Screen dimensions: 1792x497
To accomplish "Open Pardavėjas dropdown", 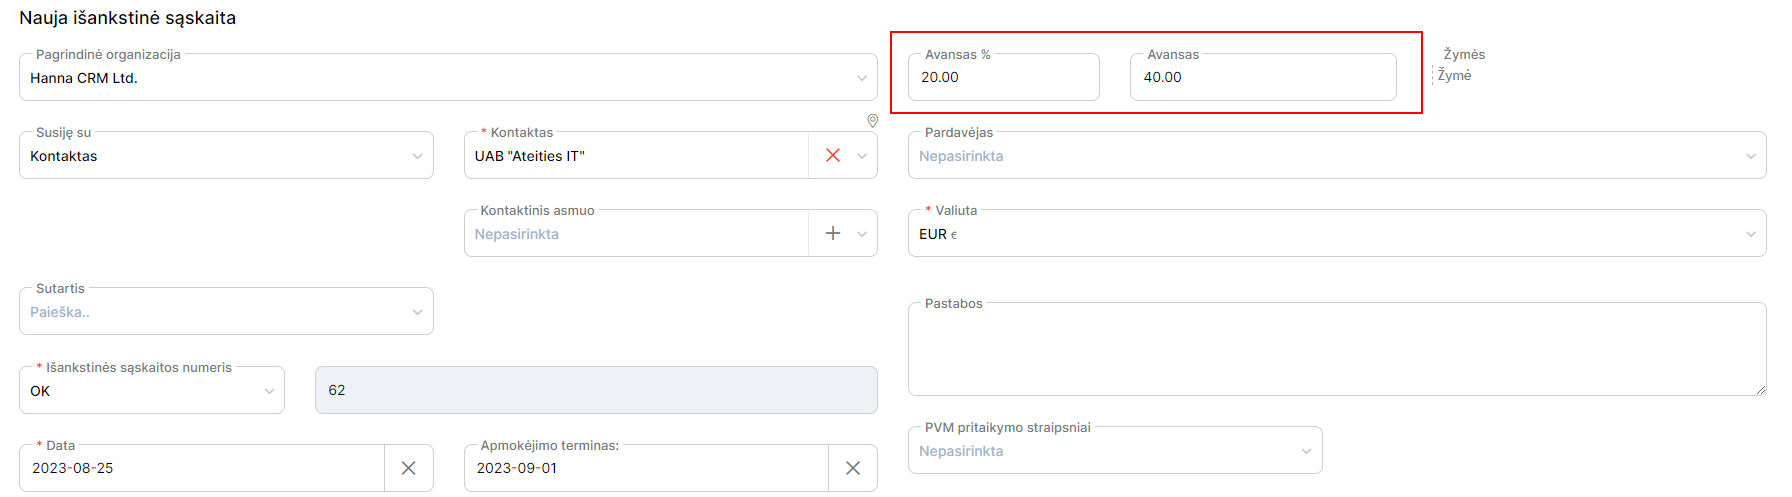I will point(1337,155).
